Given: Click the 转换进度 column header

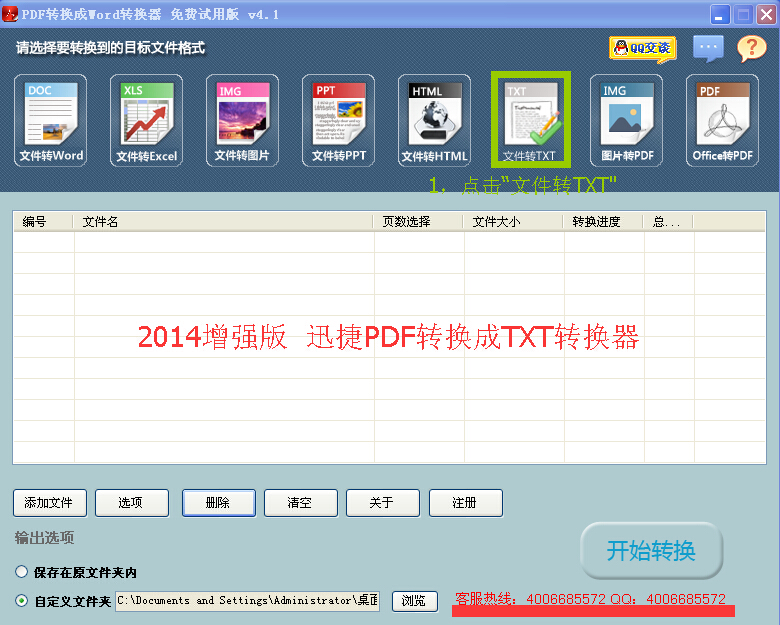Looking at the screenshot, I should [603, 221].
